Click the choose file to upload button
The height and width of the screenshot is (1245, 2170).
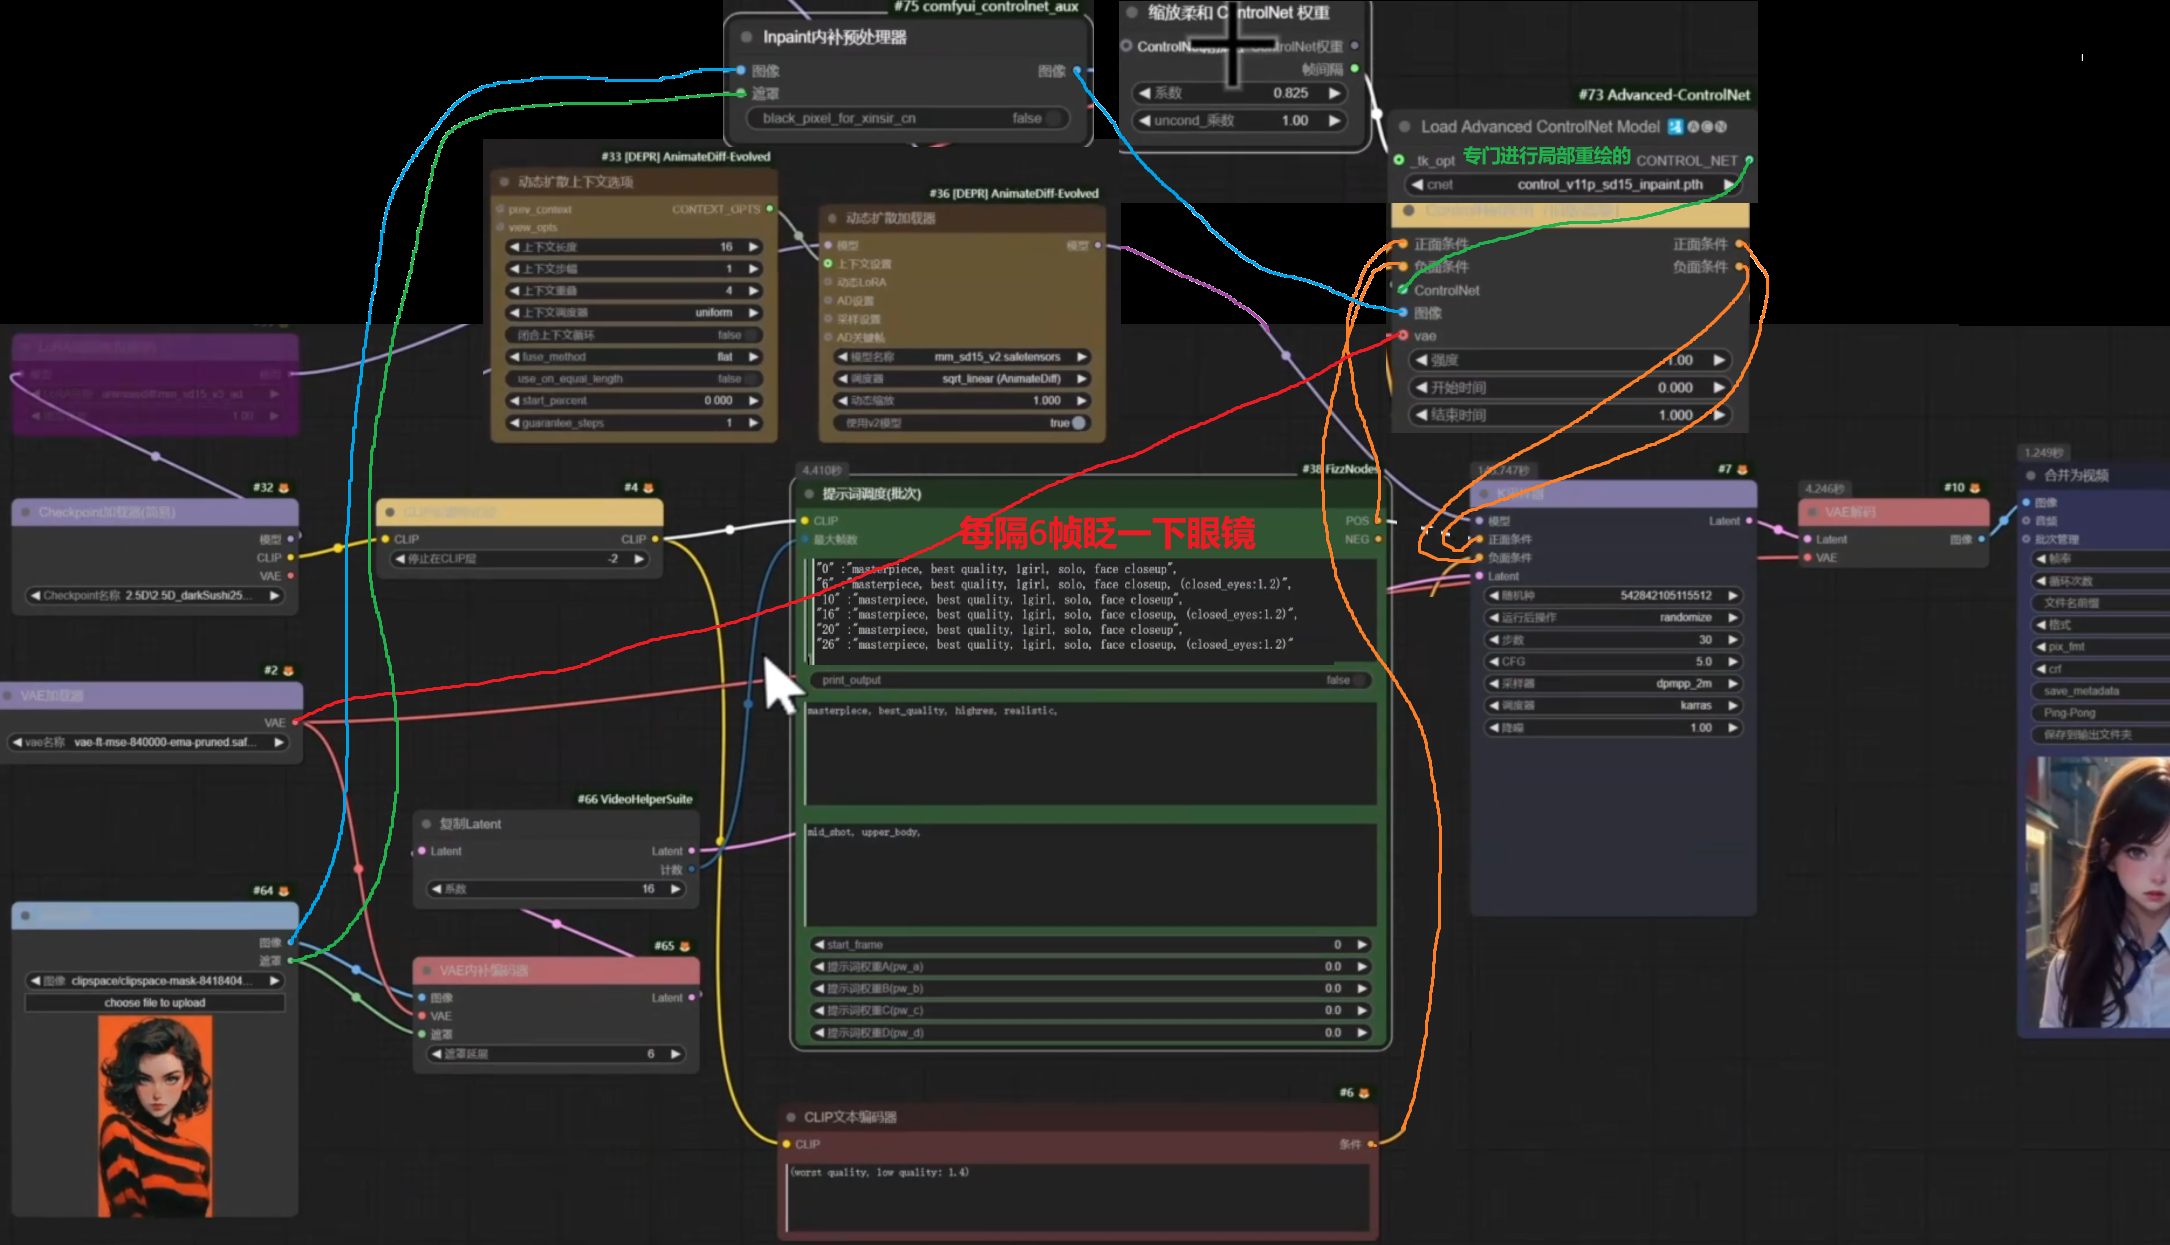155,1003
